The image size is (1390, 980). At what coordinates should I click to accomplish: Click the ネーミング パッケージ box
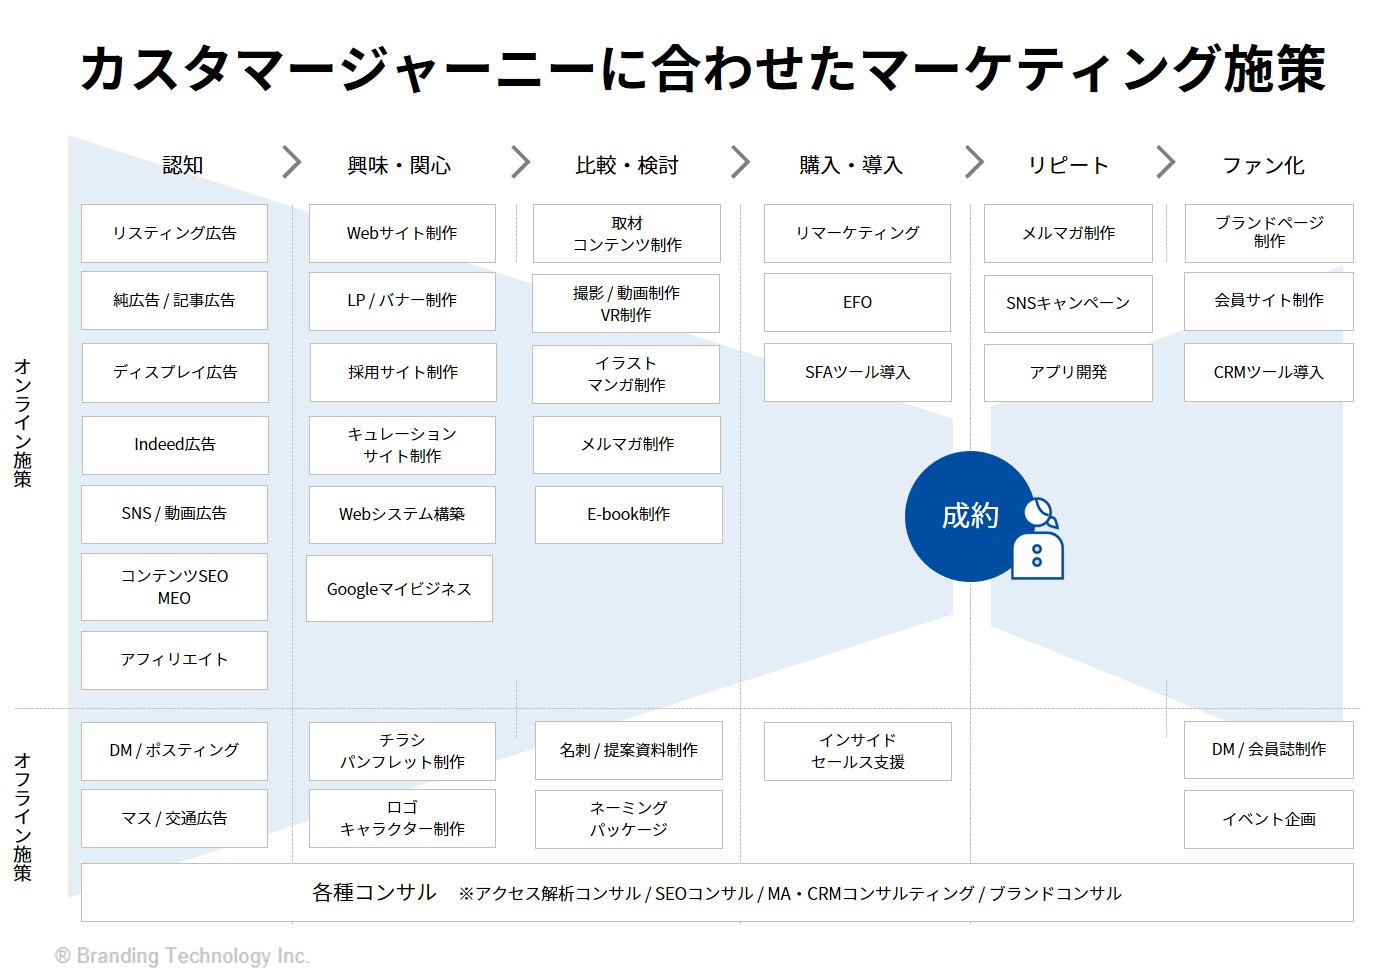click(629, 819)
